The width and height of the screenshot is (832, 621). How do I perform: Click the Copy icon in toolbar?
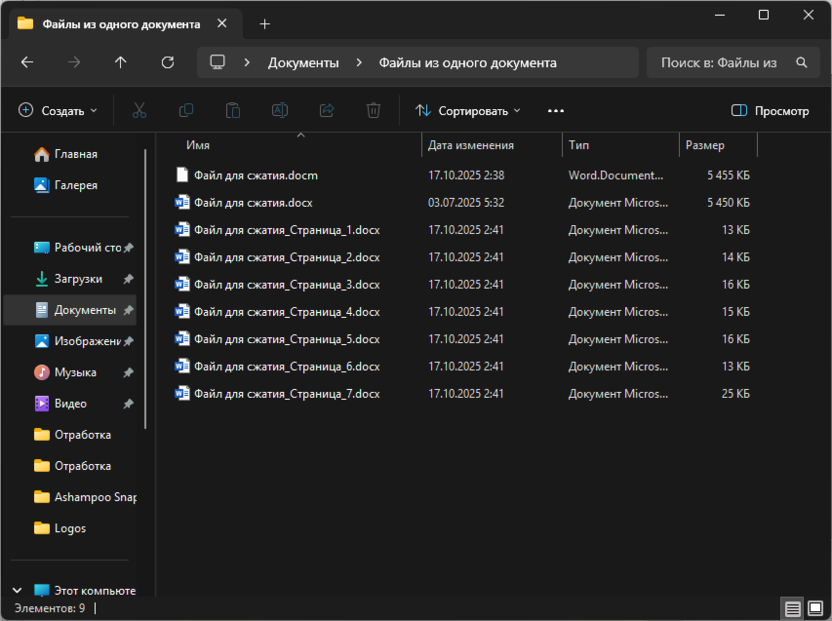click(186, 111)
